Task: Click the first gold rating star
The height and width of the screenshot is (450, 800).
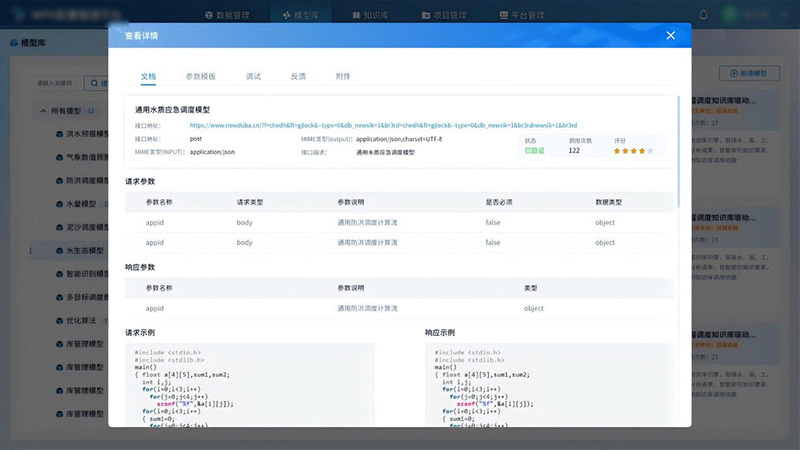Action: tap(617, 151)
